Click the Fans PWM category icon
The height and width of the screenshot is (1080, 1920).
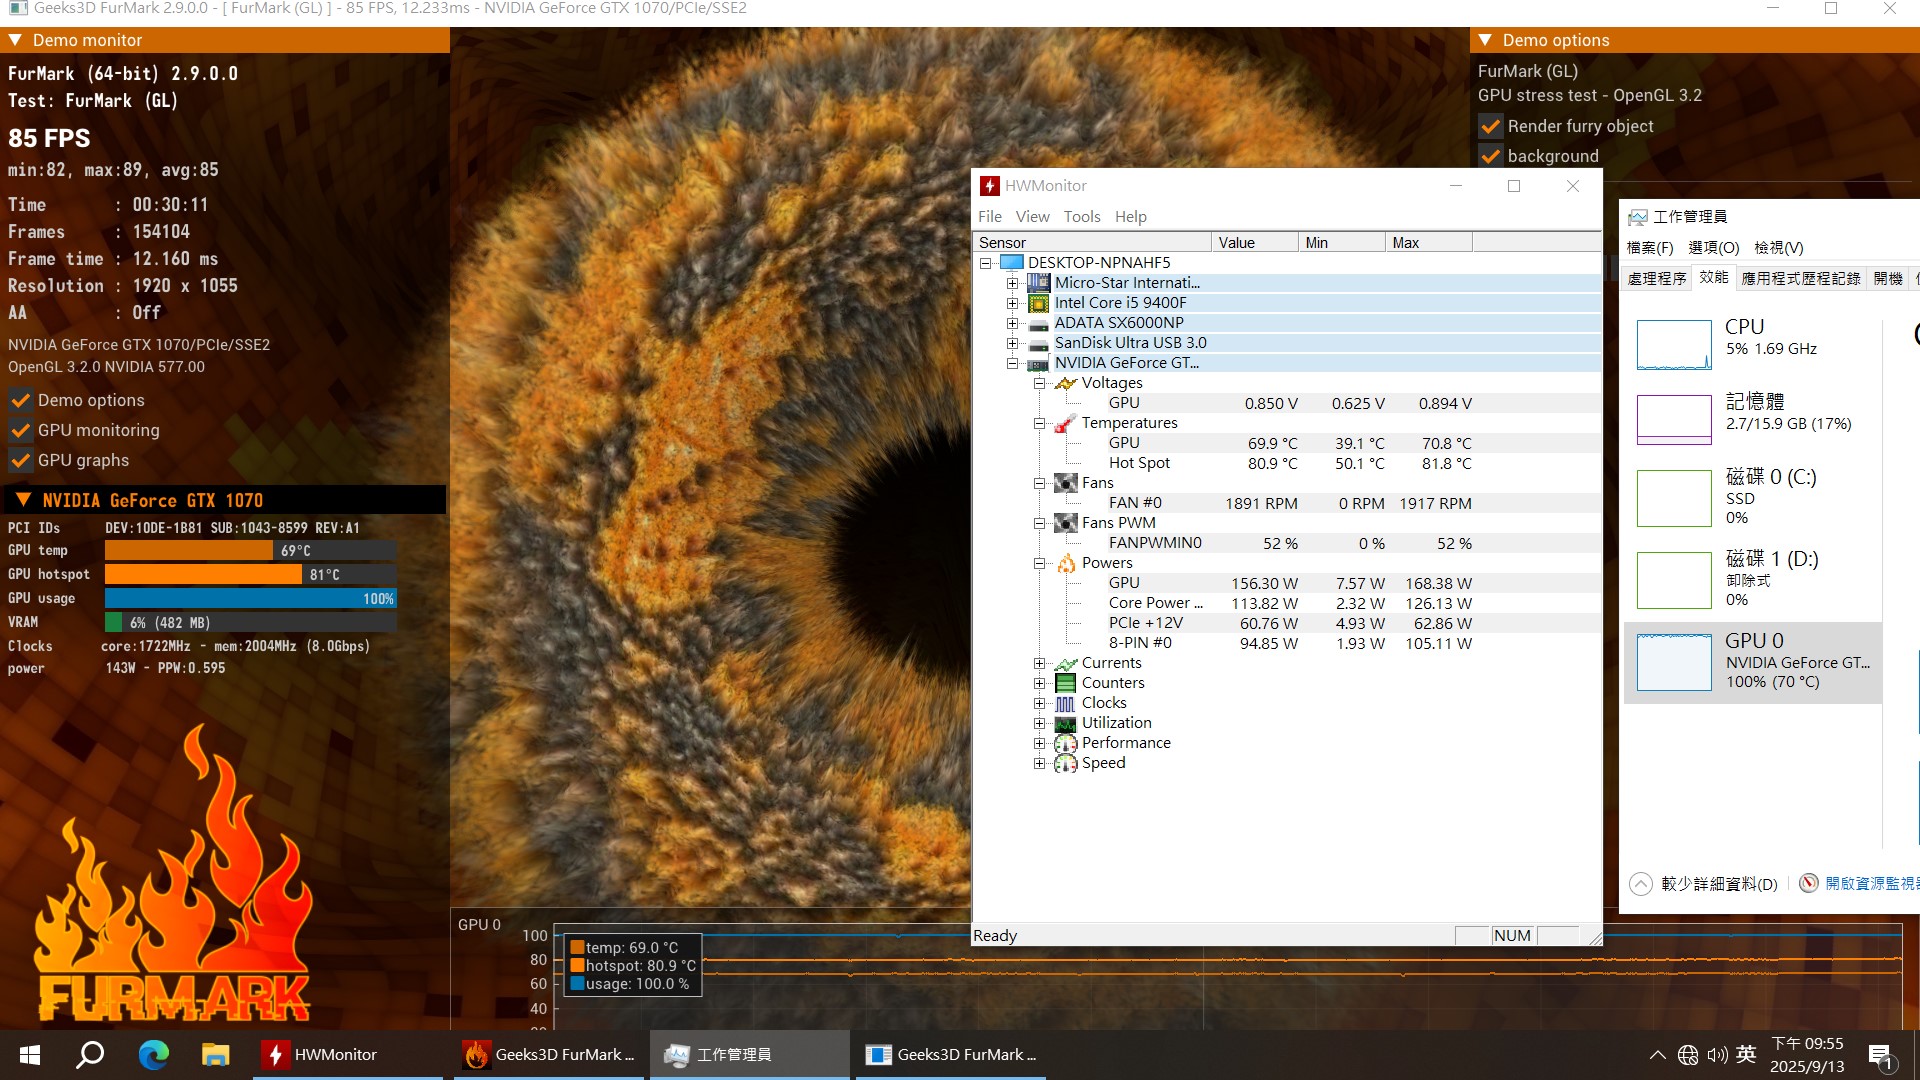coord(1066,523)
